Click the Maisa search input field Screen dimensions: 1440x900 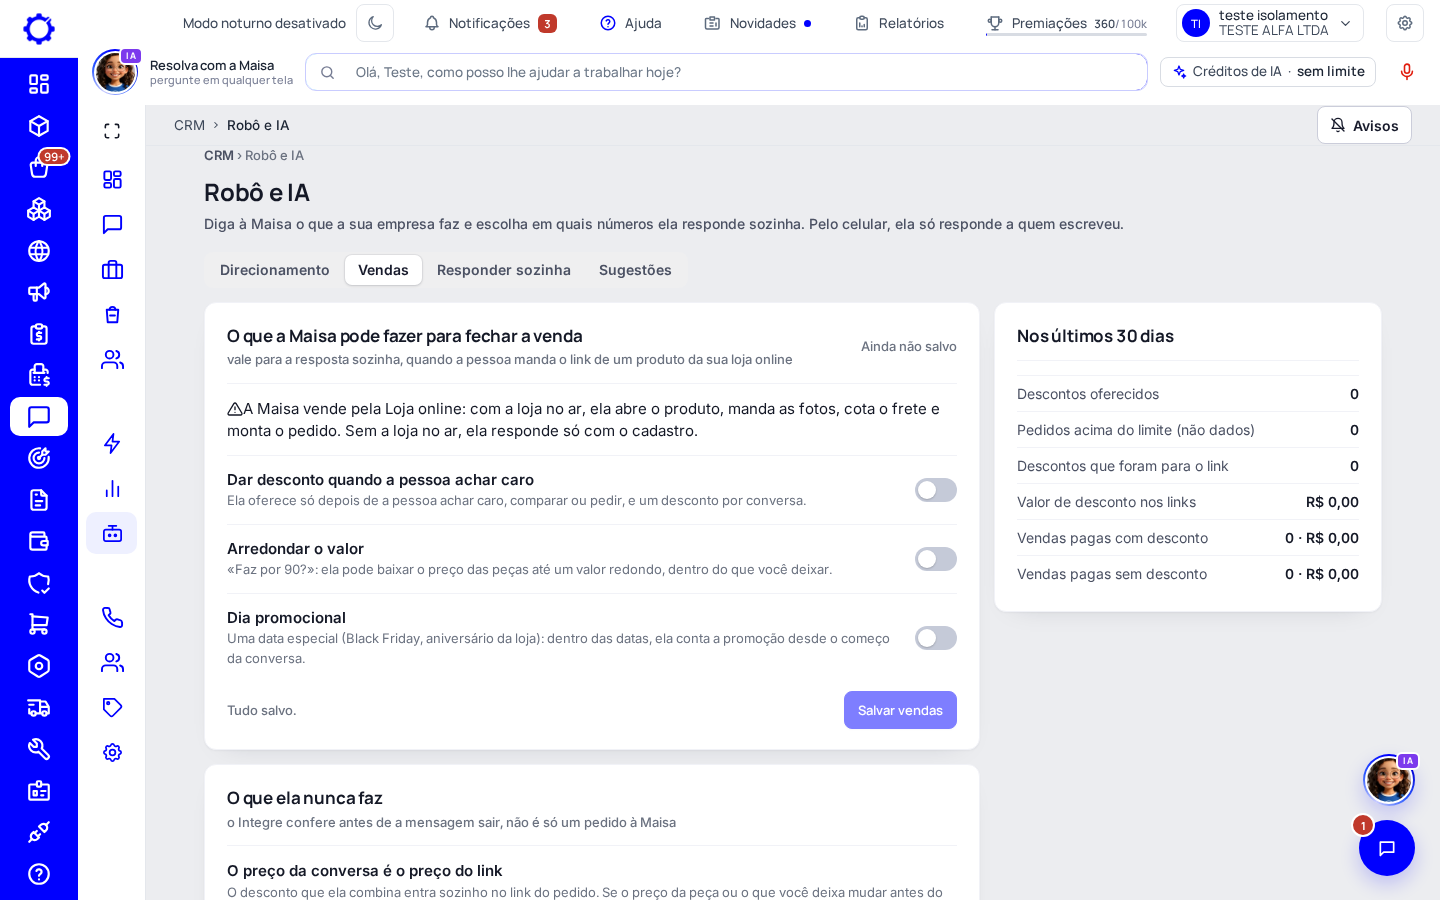pyautogui.click(x=726, y=72)
